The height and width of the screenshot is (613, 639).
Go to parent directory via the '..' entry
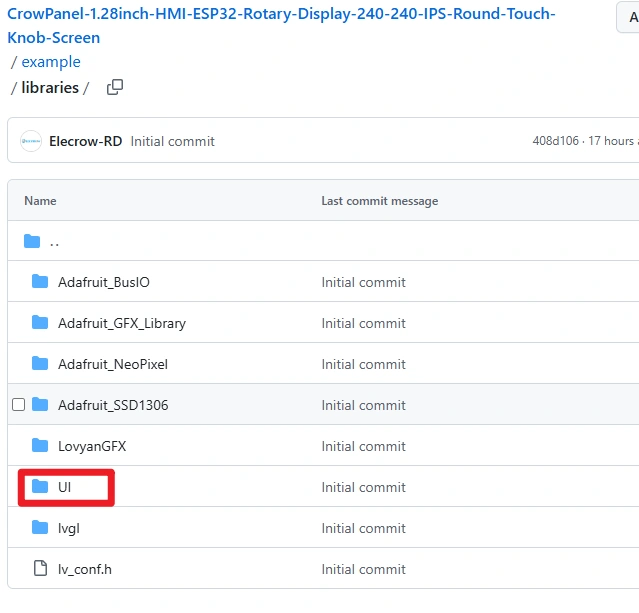tap(54, 242)
